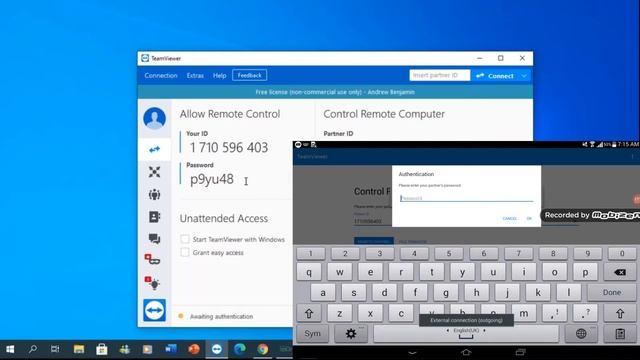Tap the number 4 key
This screenshot has height=360, width=640.
[x=414, y=254]
